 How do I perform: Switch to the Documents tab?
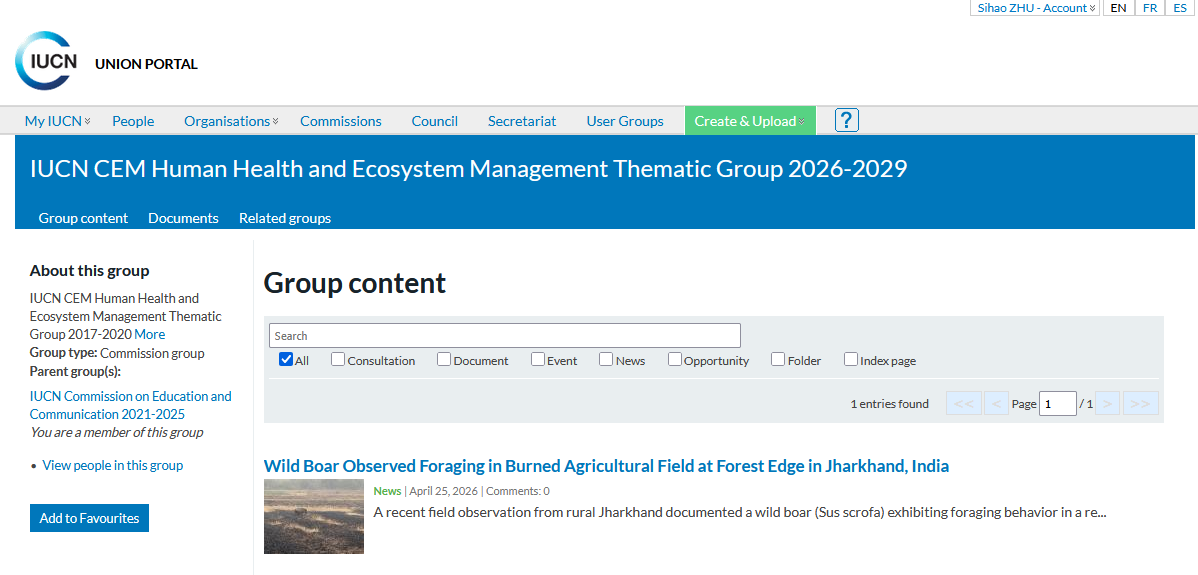pyautogui.click(x=183, y=218)
